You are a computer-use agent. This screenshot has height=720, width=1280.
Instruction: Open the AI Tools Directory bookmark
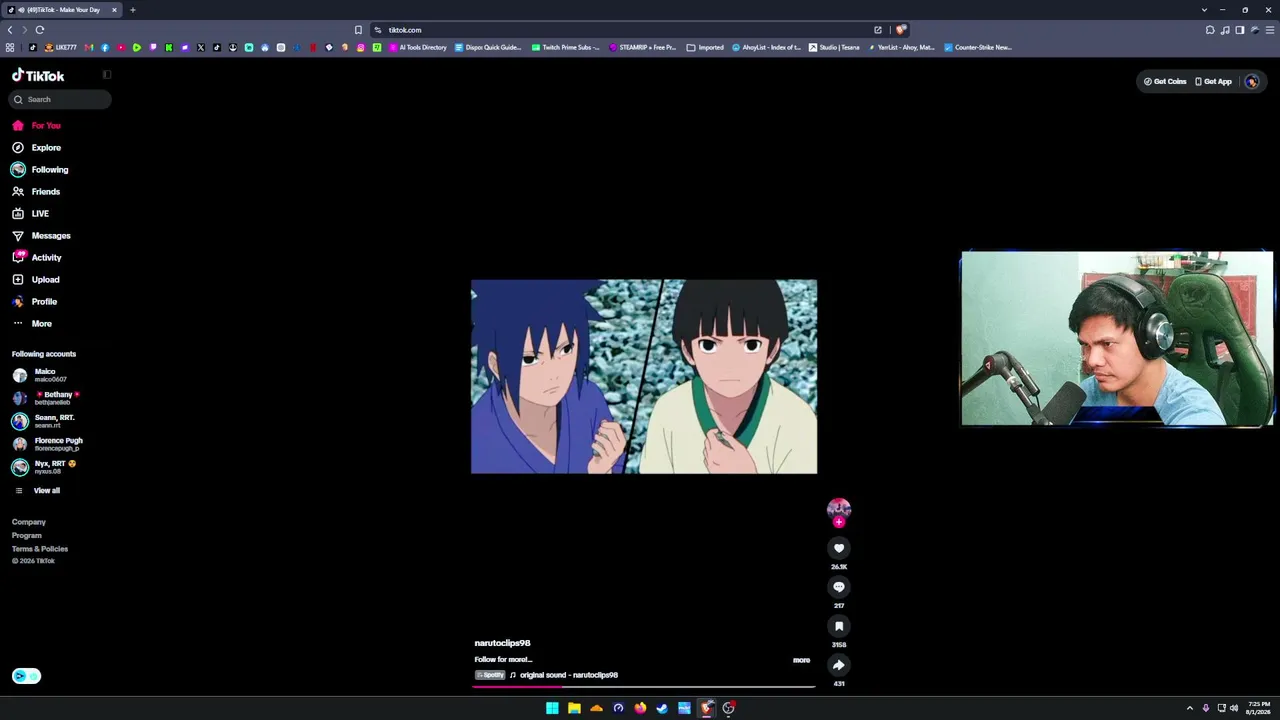418,47
